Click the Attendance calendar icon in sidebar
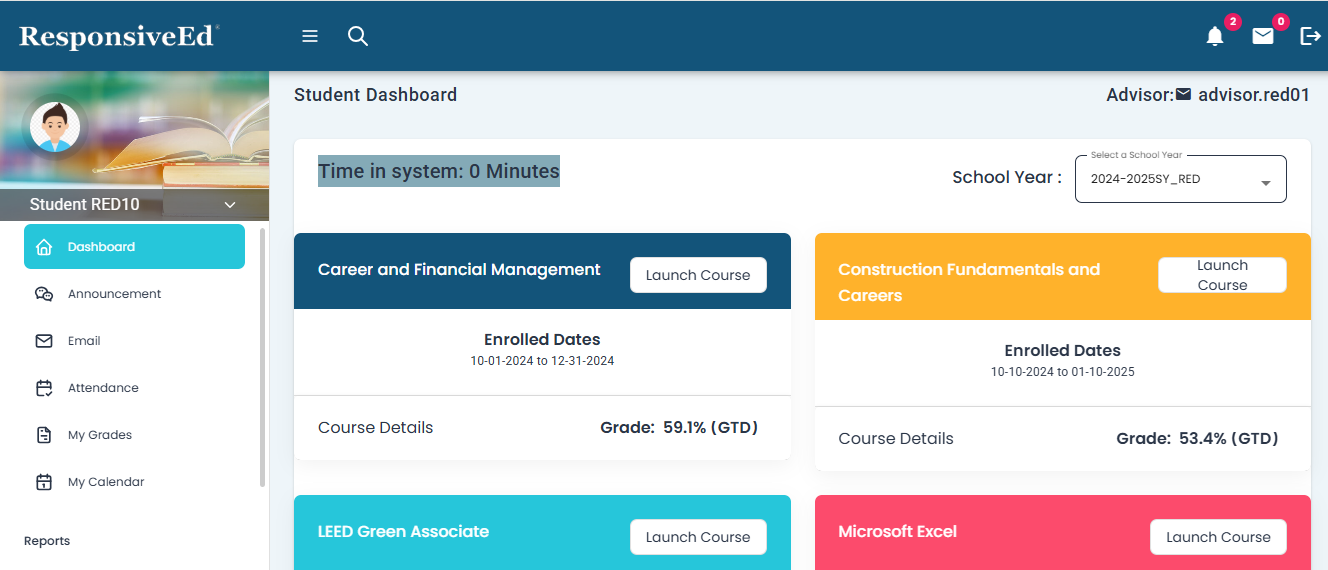The width and height of the screenshot is (1328, 570). tap(44, 388)
